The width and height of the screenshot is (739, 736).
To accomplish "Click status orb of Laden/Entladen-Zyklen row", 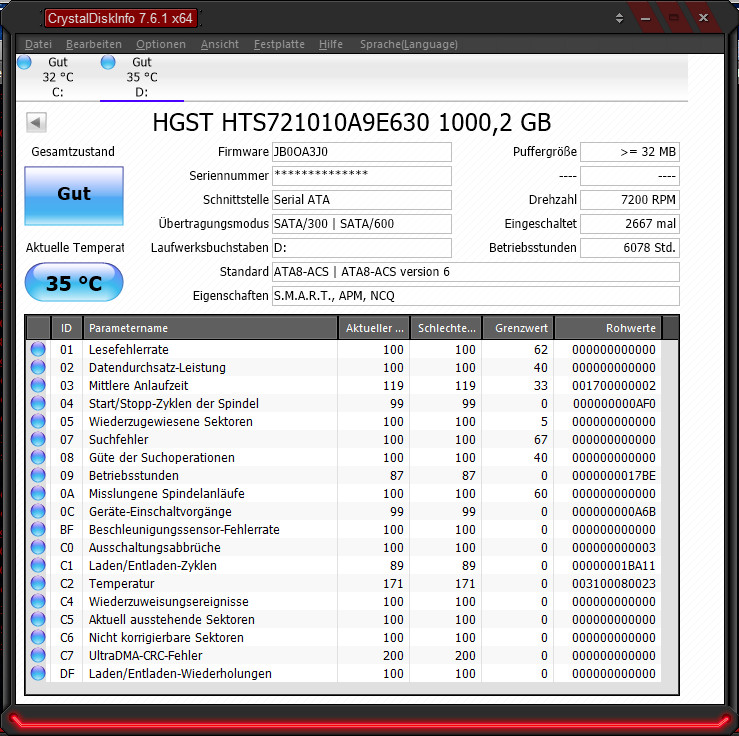I will 38,565.
